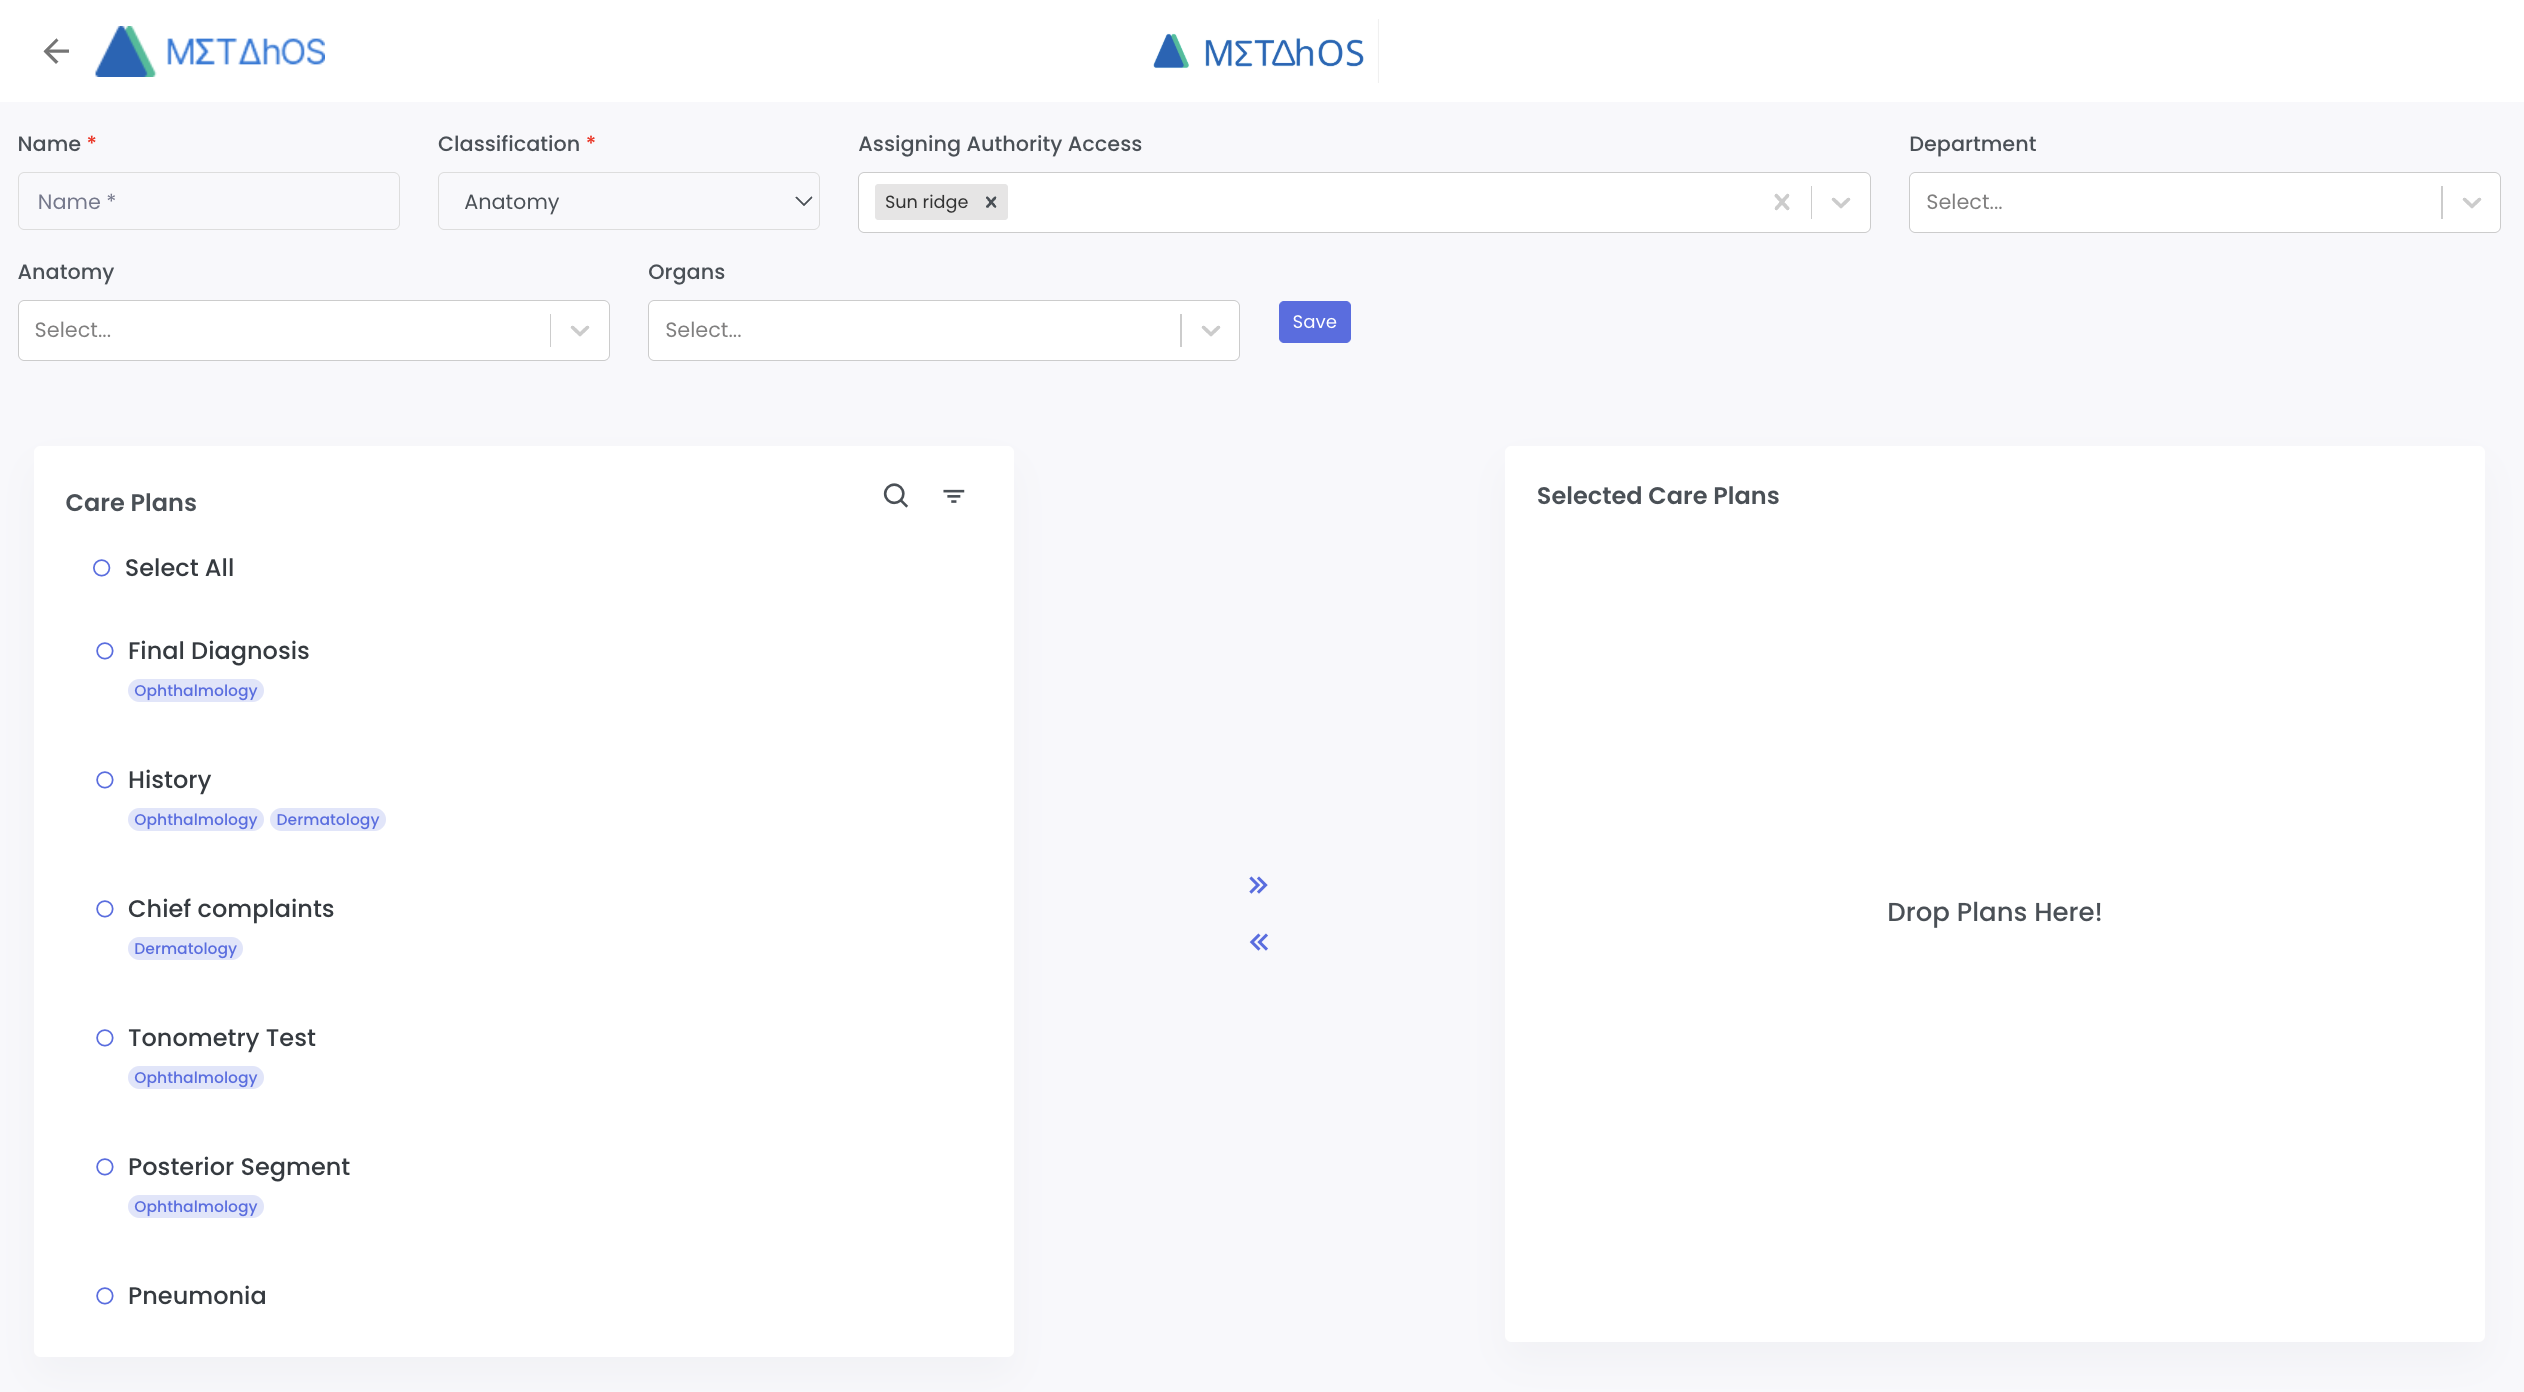Click the centered Metahos header logo
Screen dimensions: 2524x1392
point(1258,51)
